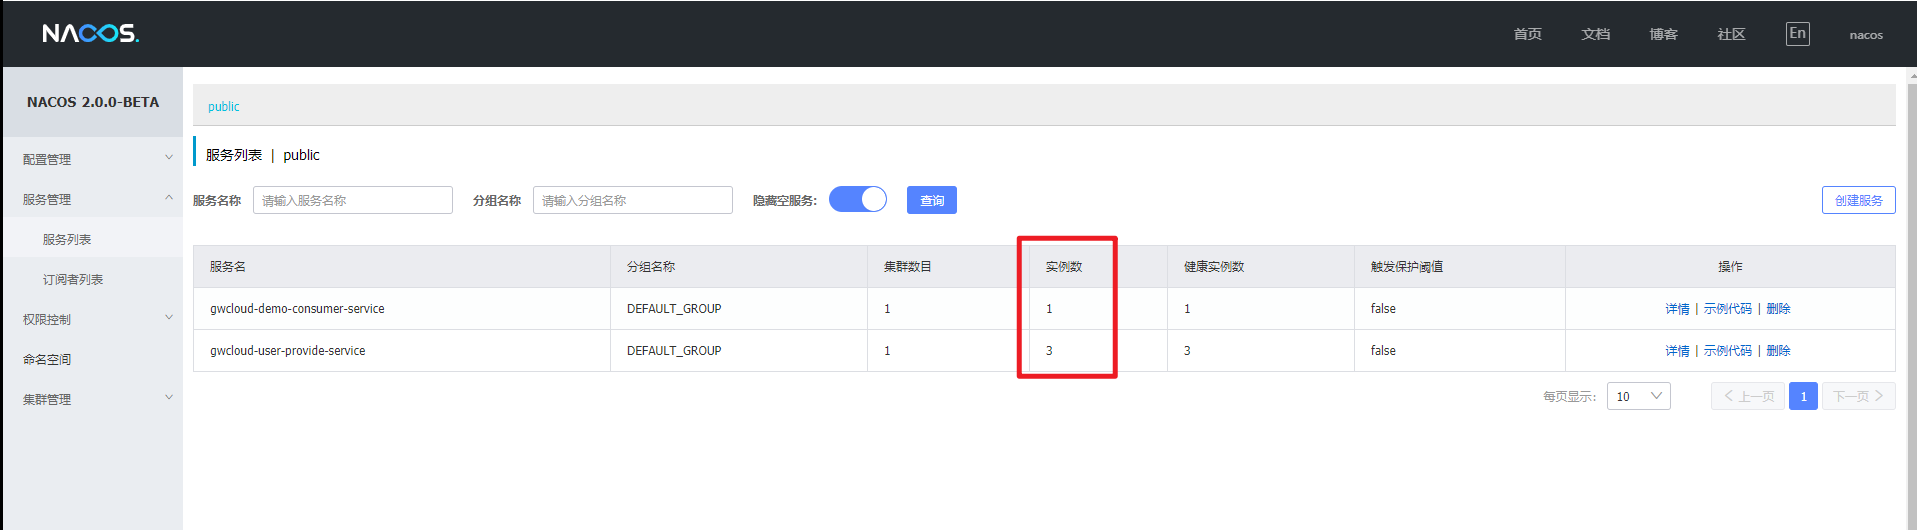Open 社区 in top navigation

point(1731,34)
